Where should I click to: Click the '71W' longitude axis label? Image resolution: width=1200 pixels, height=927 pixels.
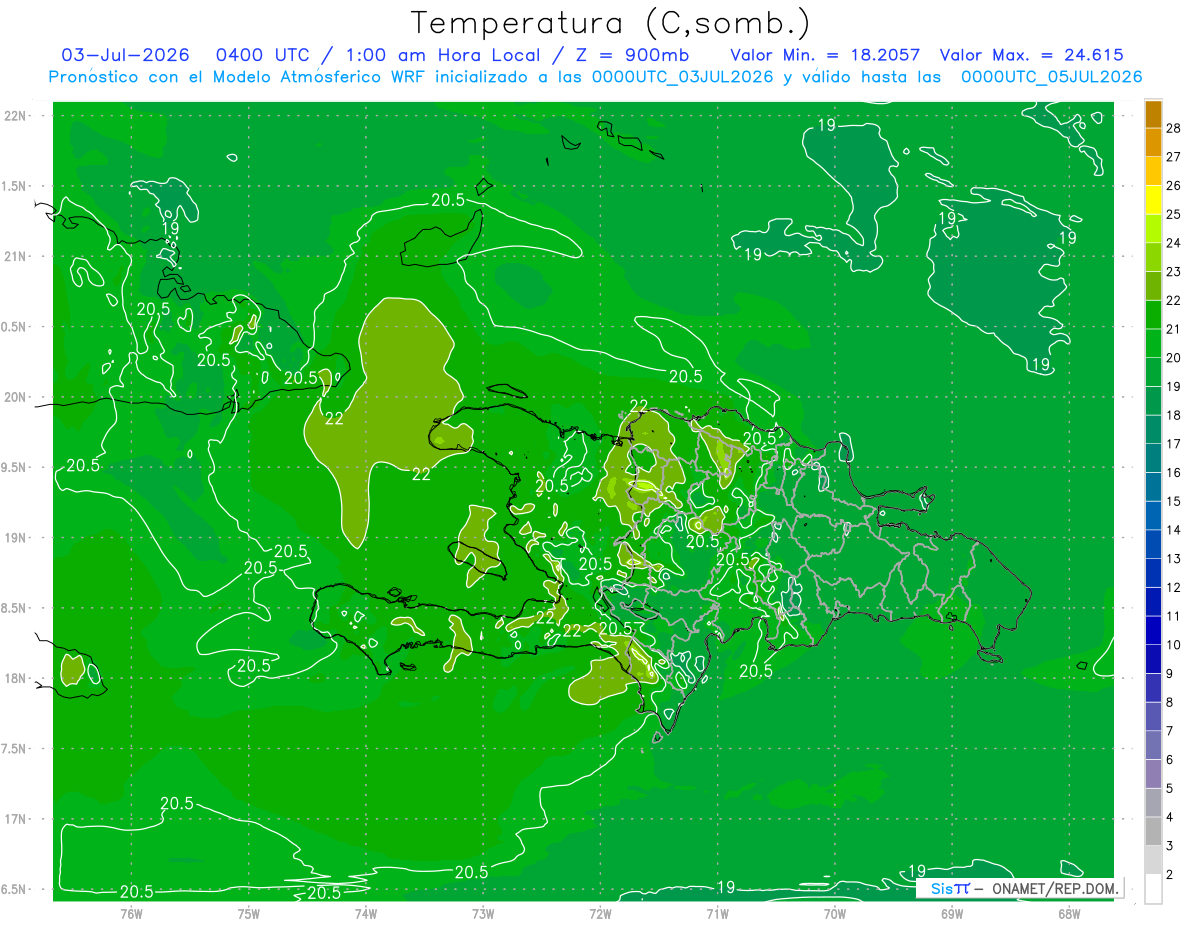pos(716,913)
